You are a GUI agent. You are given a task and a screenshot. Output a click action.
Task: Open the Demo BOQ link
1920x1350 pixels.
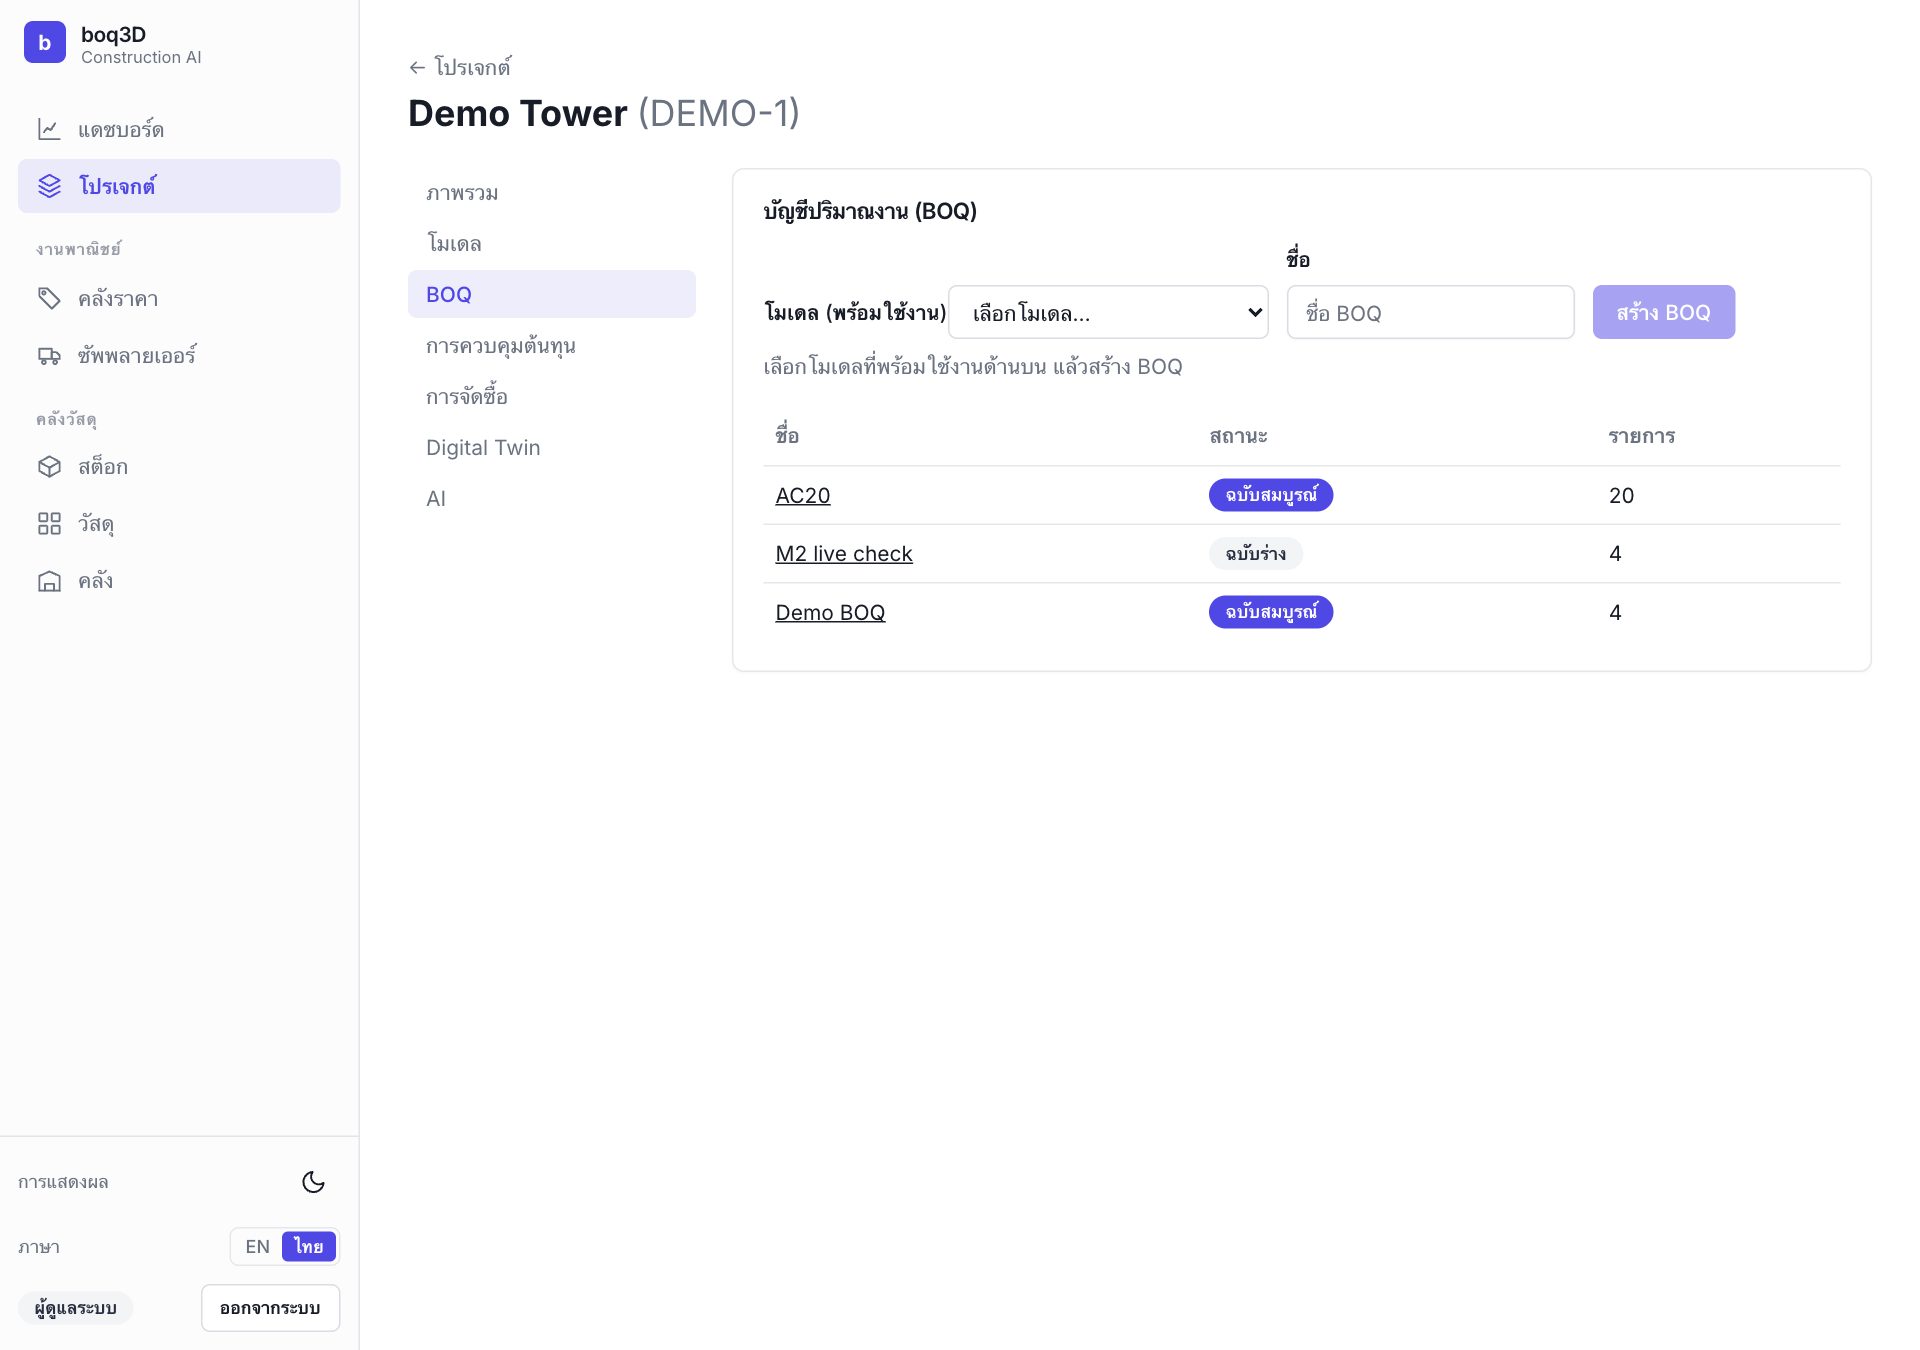[830, 612]
